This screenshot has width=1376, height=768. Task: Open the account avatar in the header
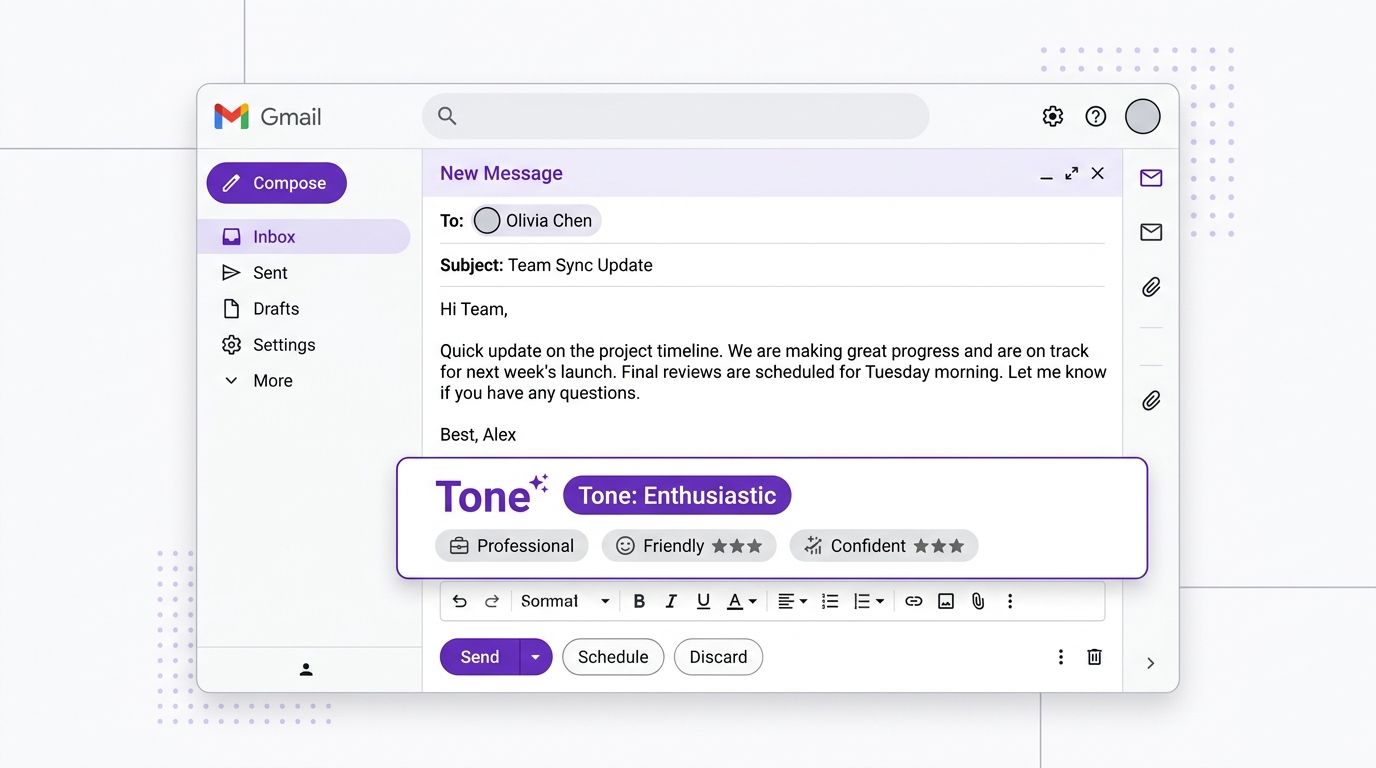tap(1143, 117)
